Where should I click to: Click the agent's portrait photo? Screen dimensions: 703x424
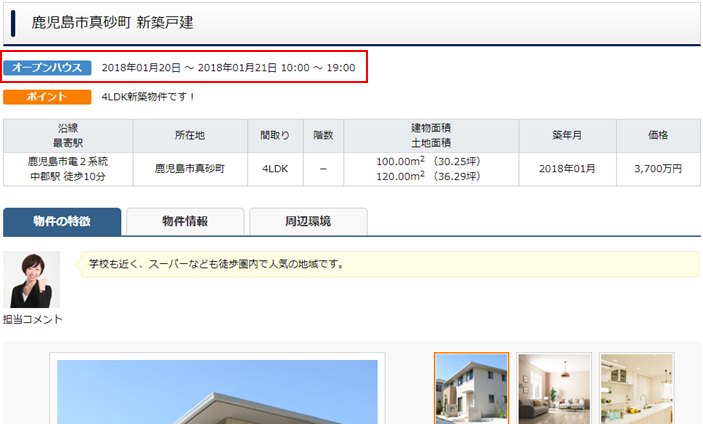click(31, 280)
